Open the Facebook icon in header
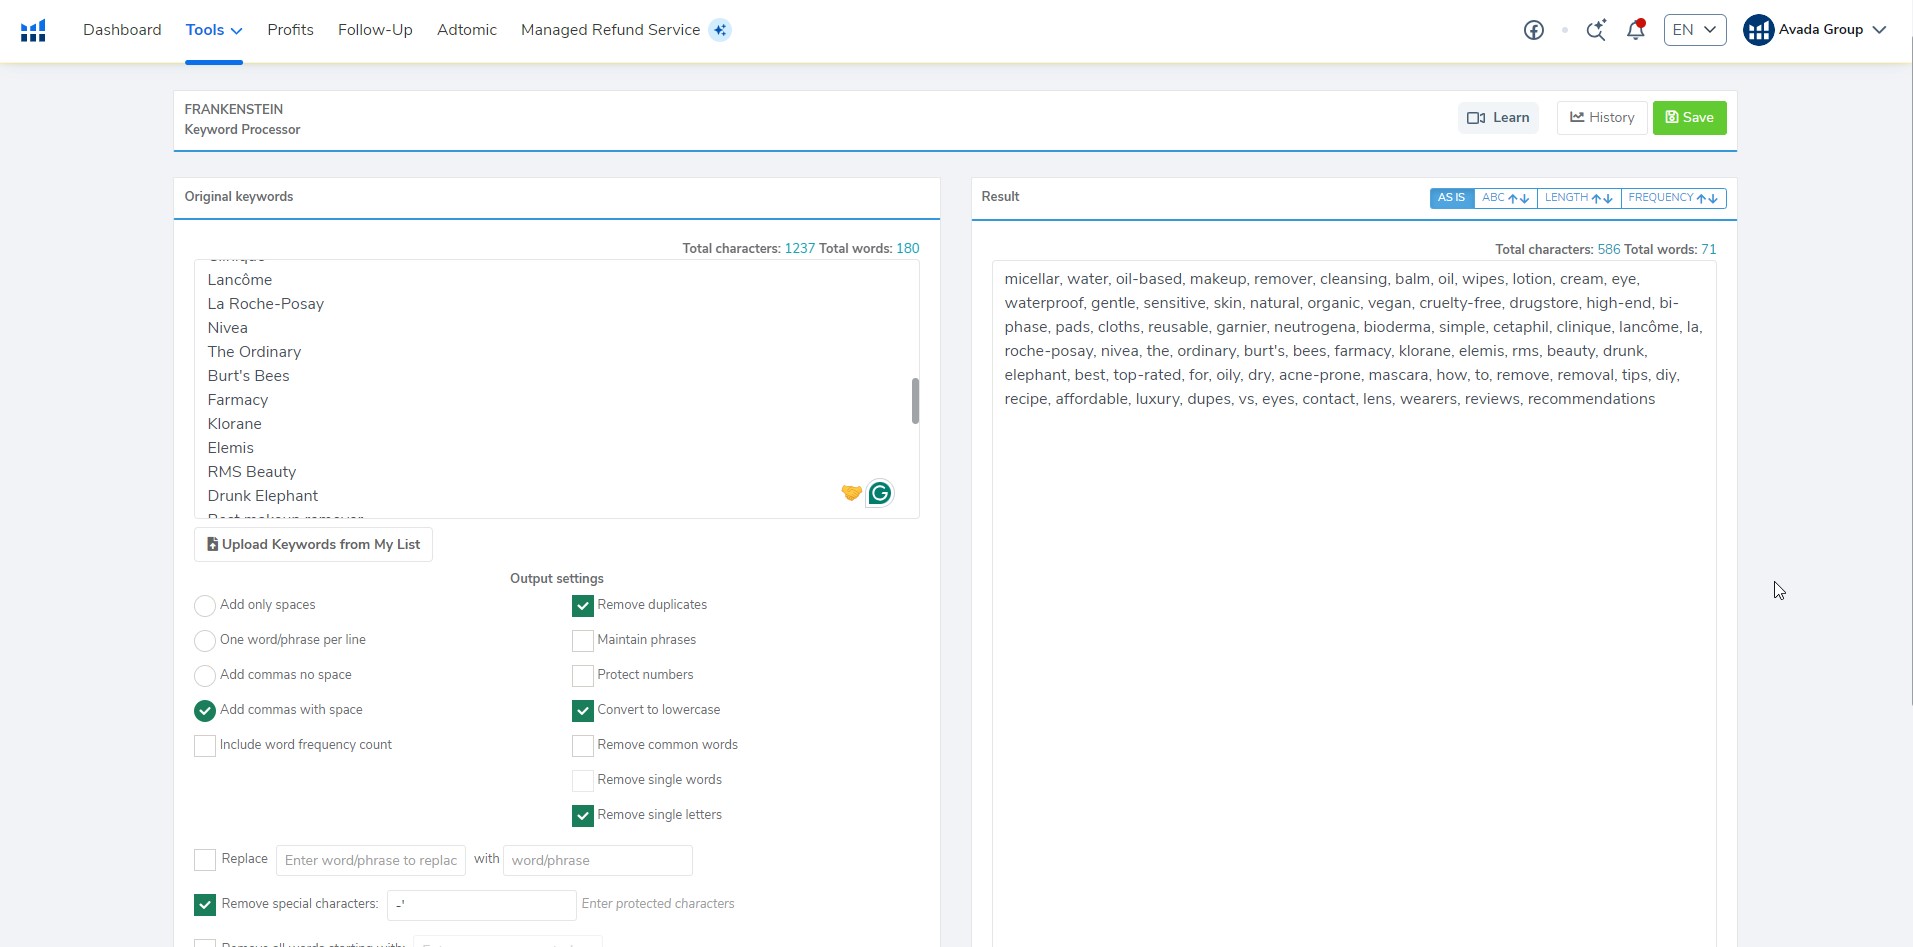Image resolution: width=1913 pixels, height=947 pixels. tap(1533, 30)
